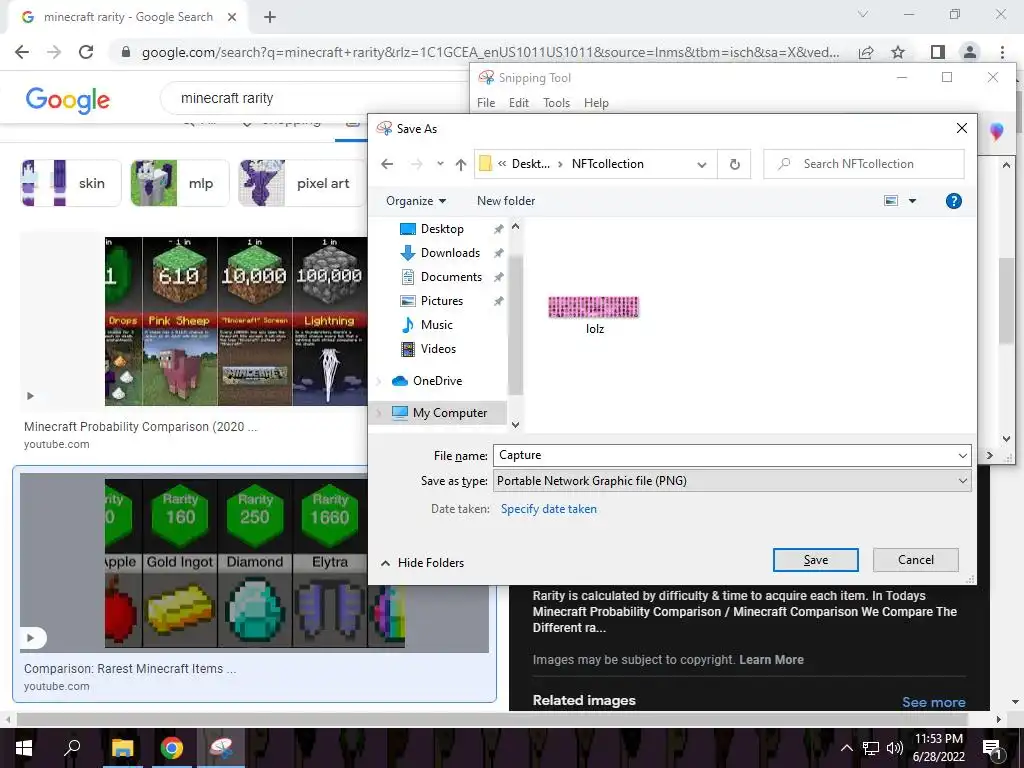Screen dimensions: 1024x768
Task: Click Specify date taken link
Action: [x=549, y=509]
